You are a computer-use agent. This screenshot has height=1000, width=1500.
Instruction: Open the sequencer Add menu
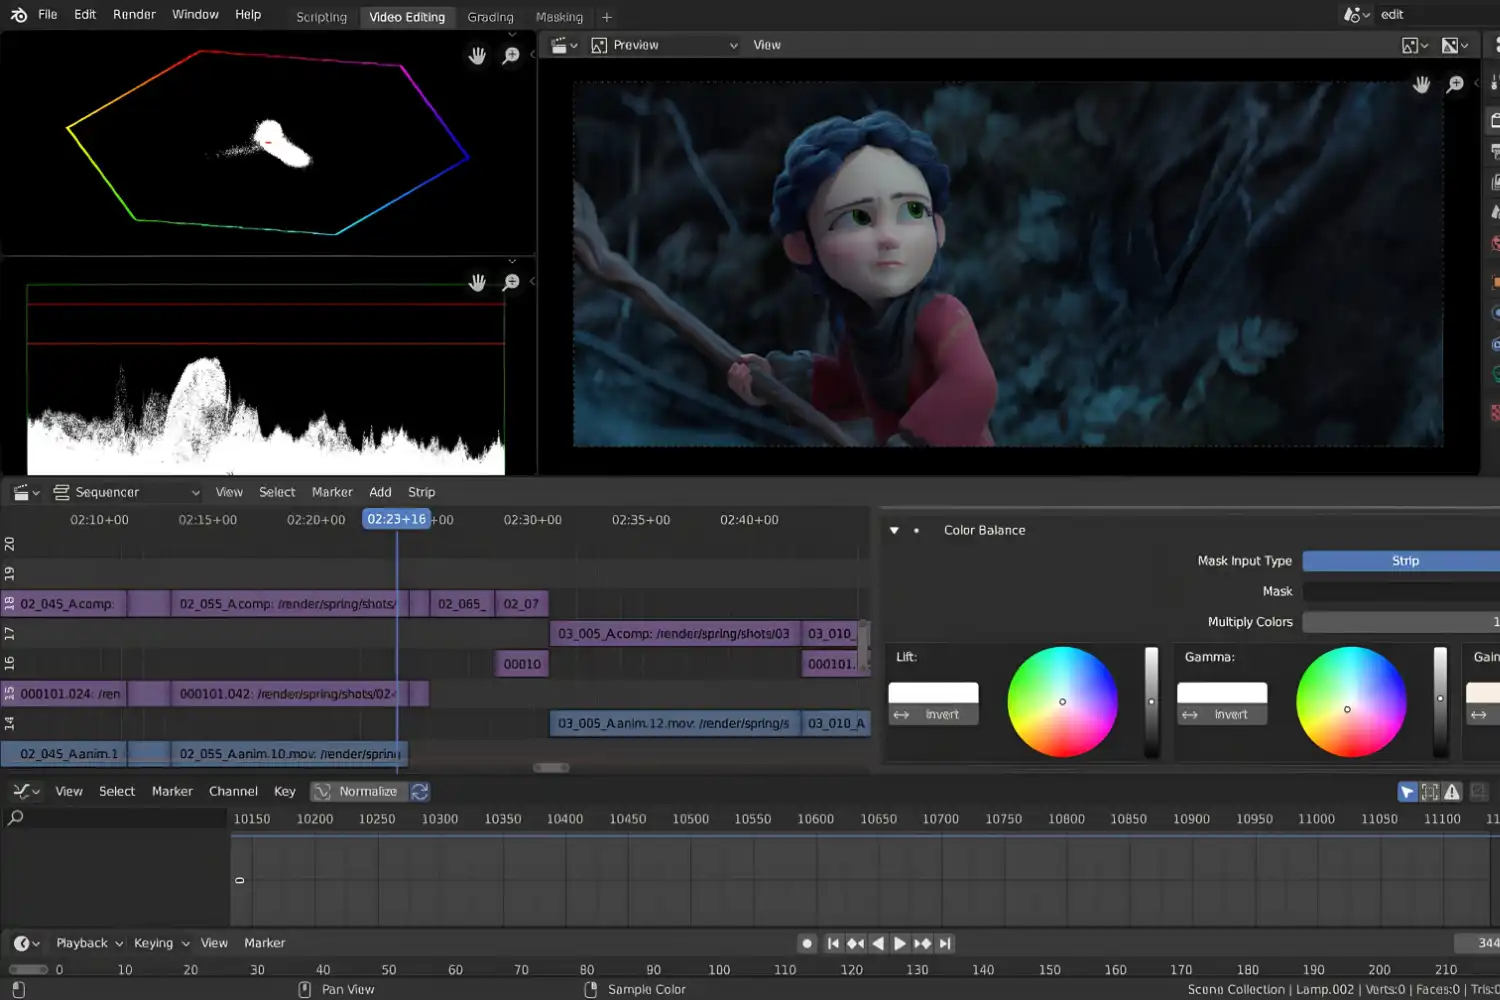pos(380,492)
